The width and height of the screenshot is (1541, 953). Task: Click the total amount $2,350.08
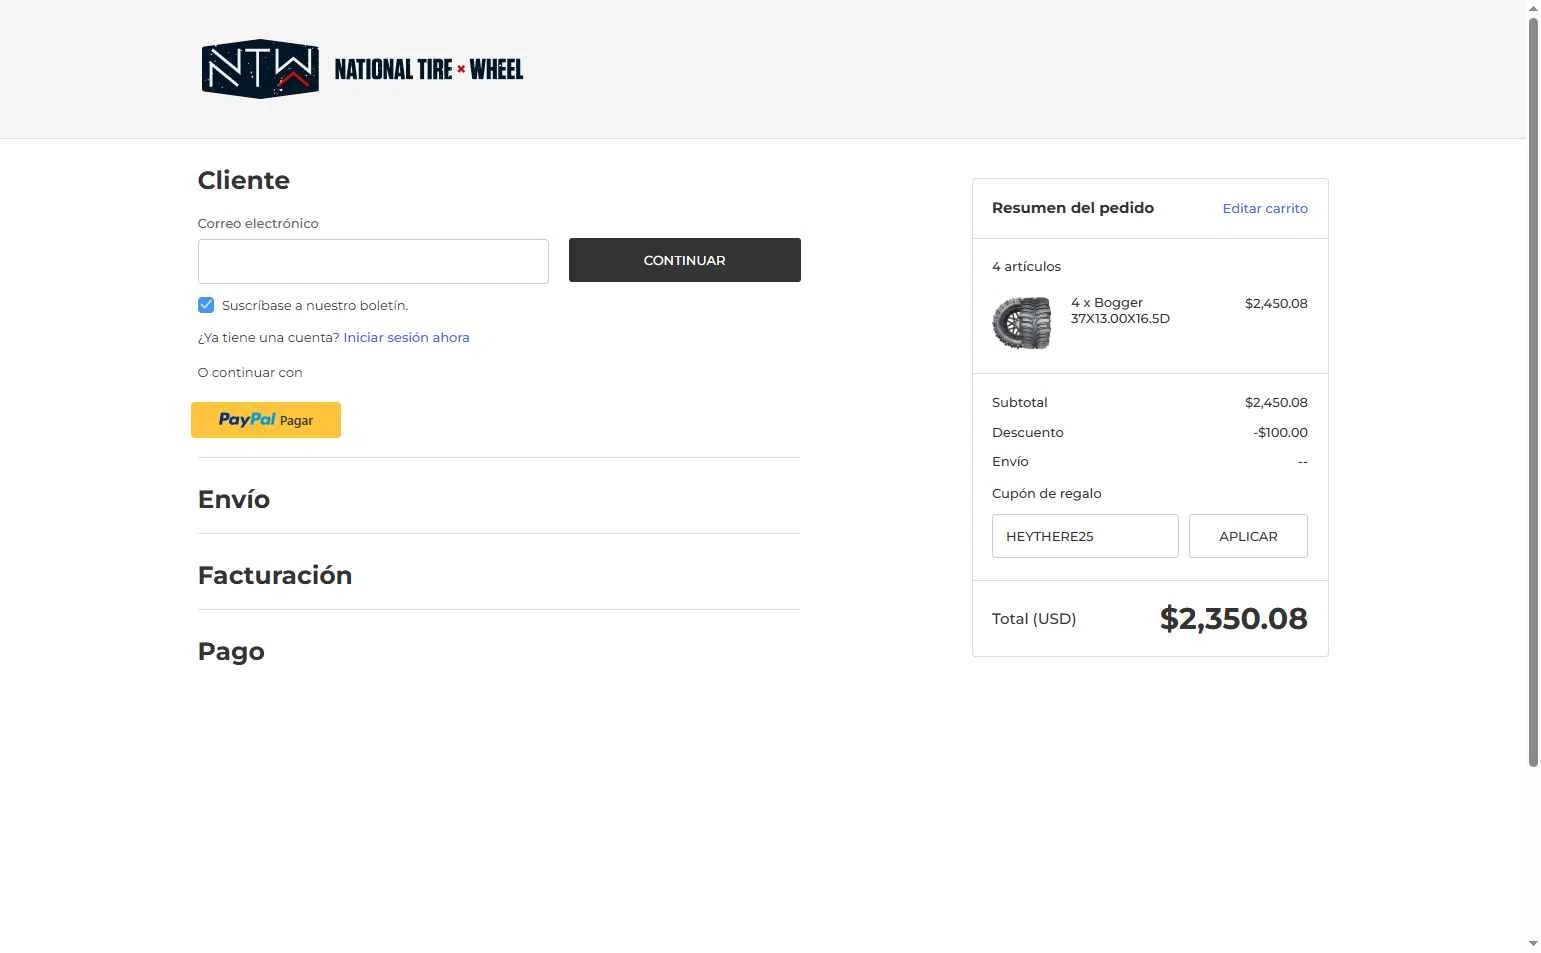pyautogui.click(x=1234, y=618)
